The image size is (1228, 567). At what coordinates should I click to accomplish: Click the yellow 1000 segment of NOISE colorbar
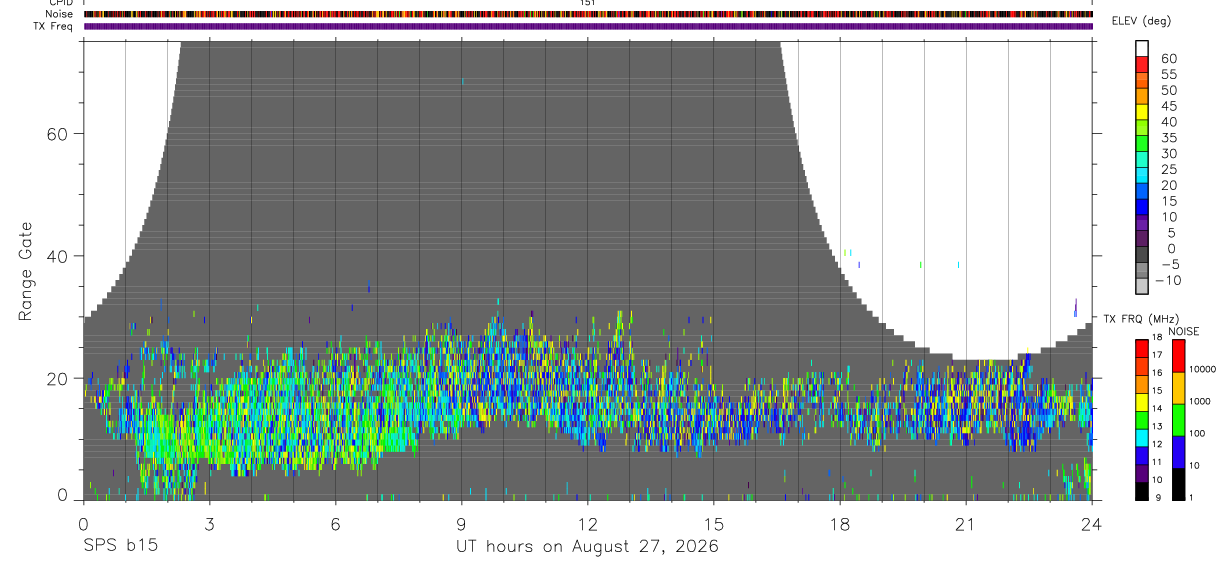tap(1179, 387)
